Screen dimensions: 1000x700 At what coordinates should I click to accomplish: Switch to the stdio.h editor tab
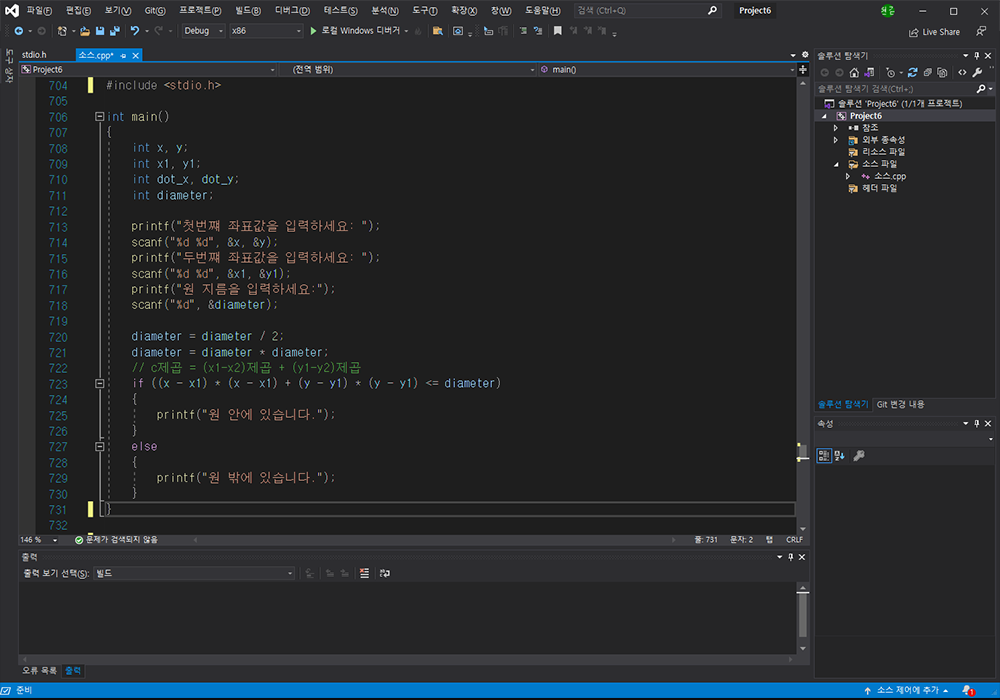tap(34, 55)
